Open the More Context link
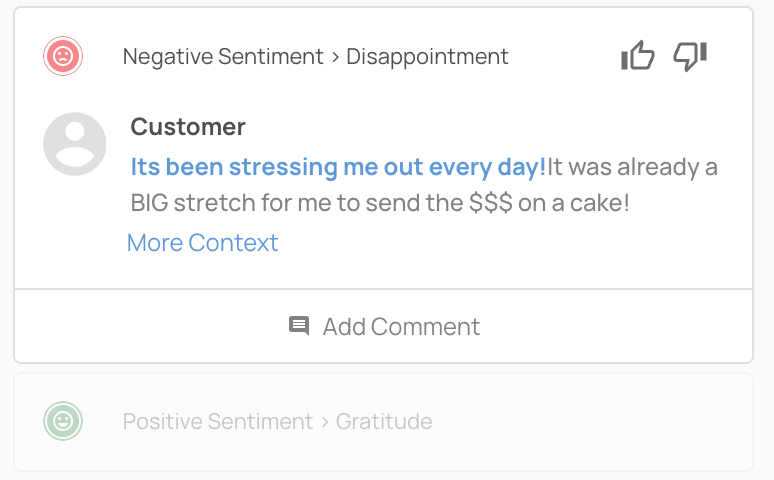 pyautogui.click(x=202, y=243)
